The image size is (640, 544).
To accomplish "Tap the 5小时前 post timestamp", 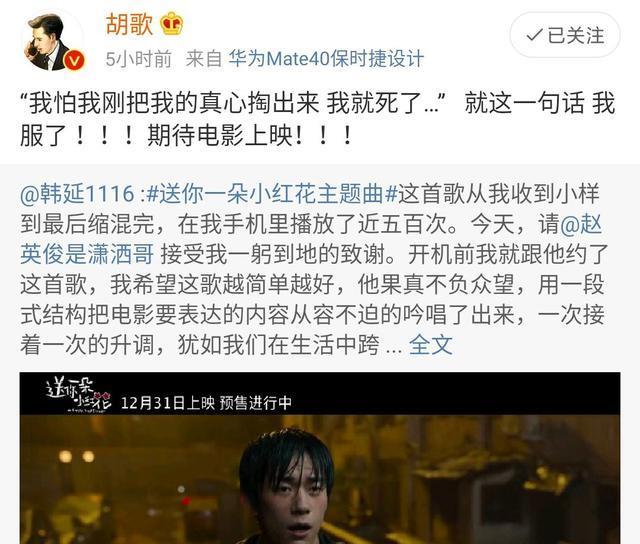I will click(x=138, y=59).
